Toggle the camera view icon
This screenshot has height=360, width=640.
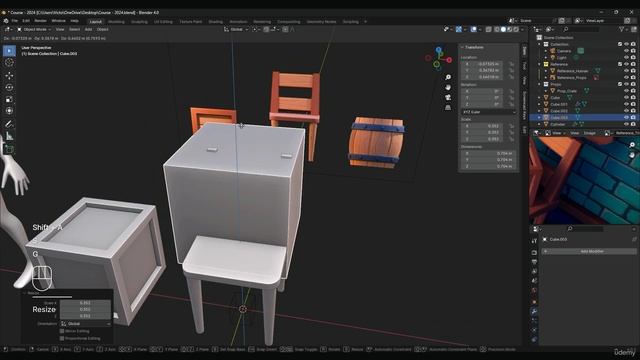(x=448, y=97)
